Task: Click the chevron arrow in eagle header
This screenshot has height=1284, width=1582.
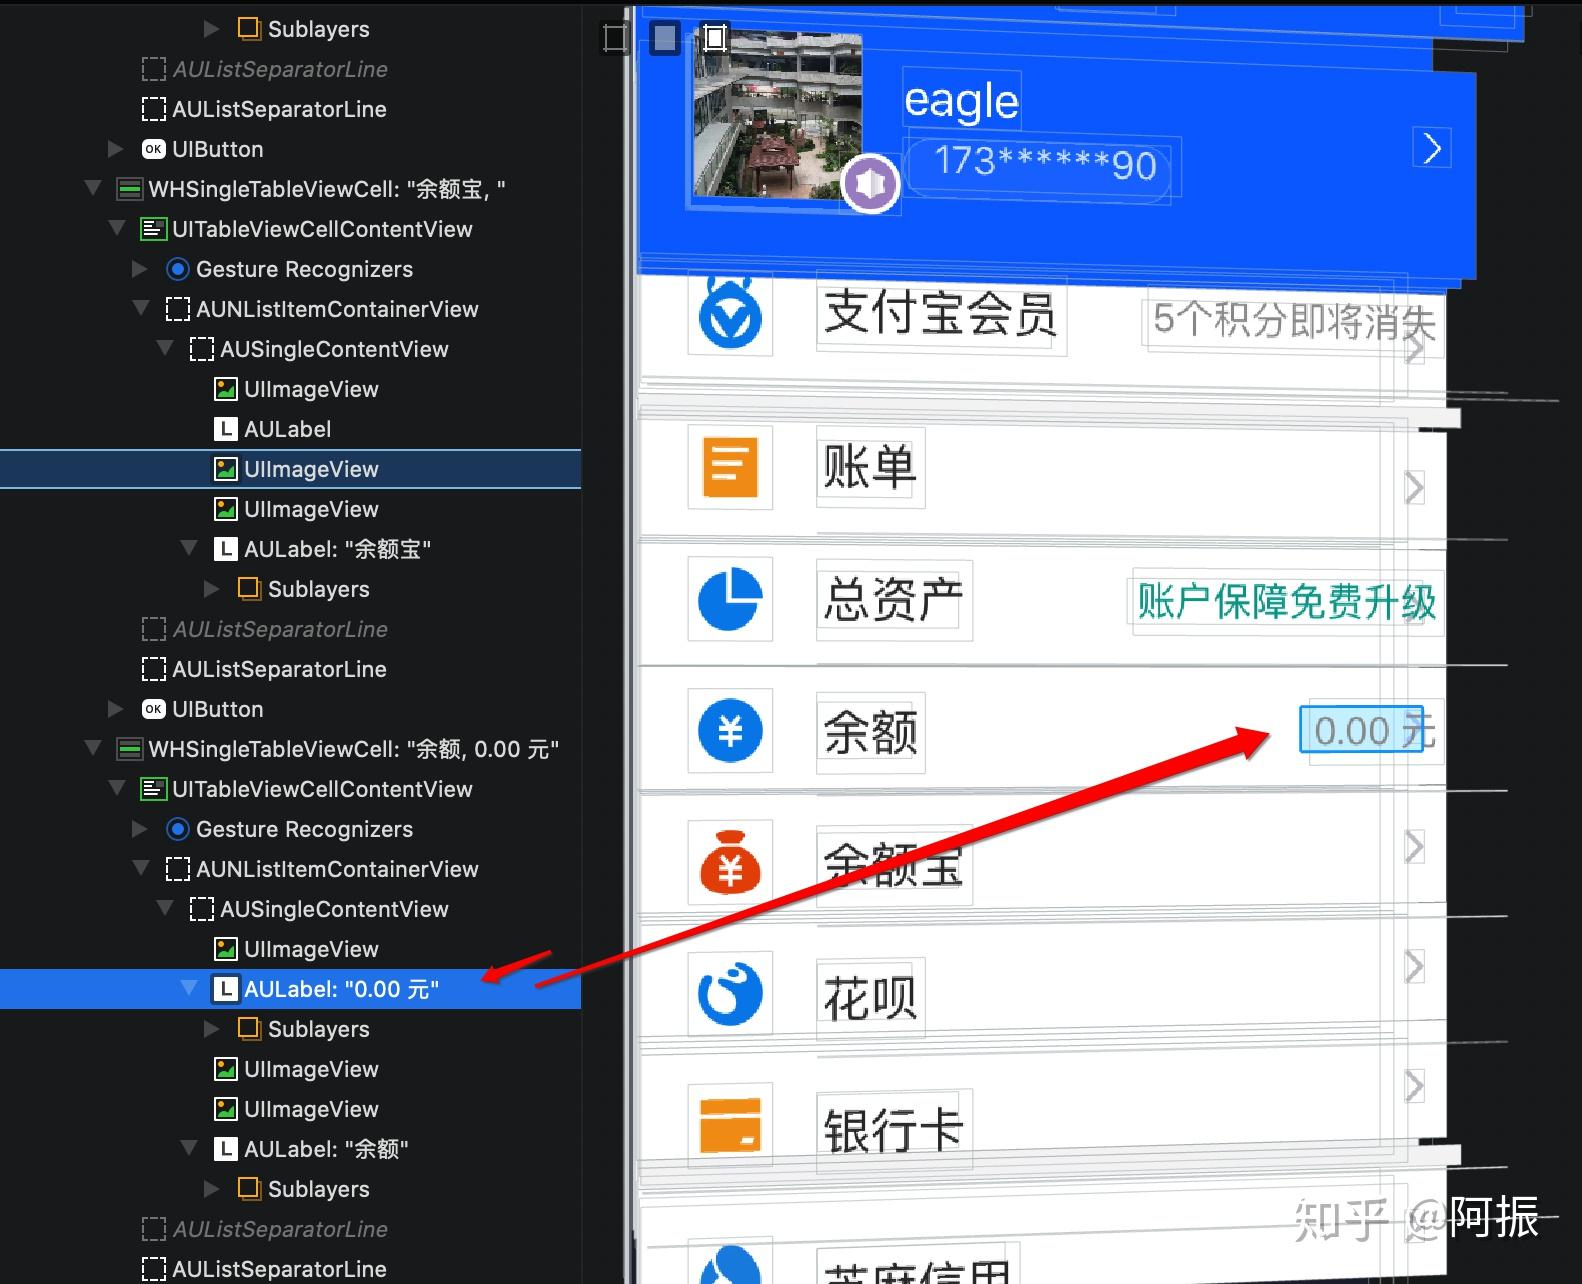Action: click(1432, 148)
